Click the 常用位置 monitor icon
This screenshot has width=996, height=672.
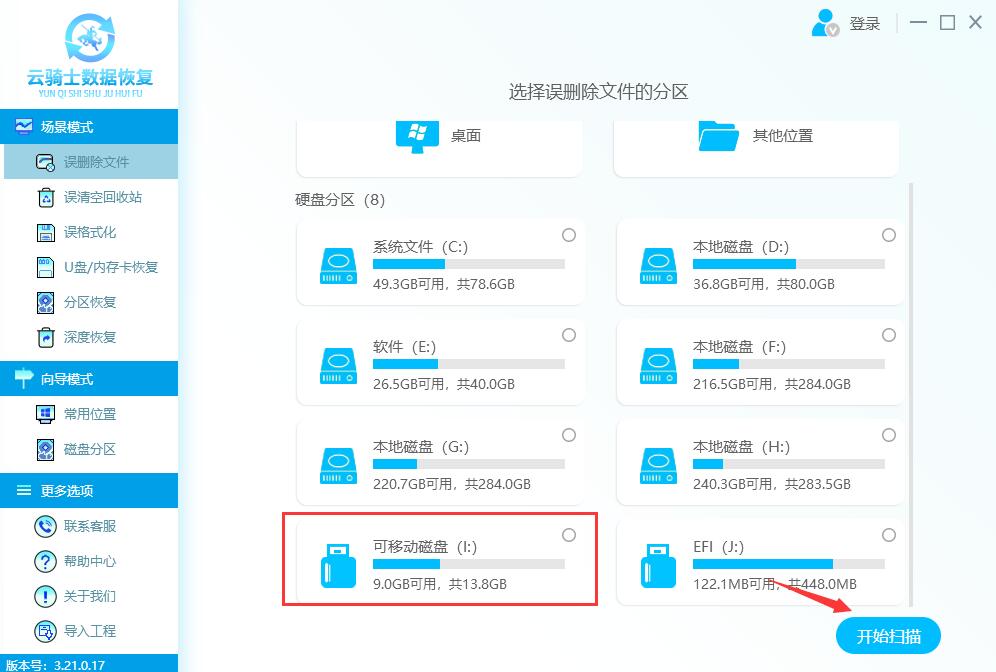[x=46, y=414]
